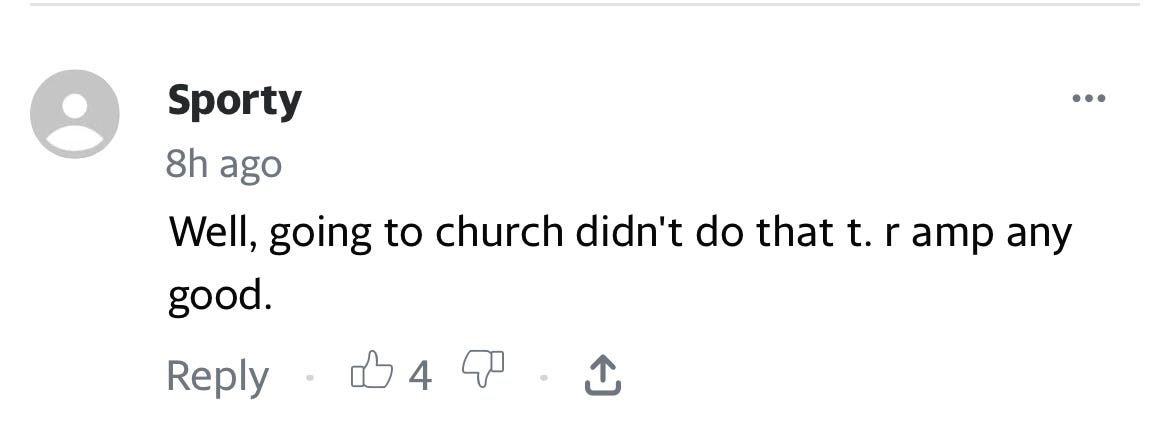Click the dot separator before share icon
Screen dimensions: 1170x444
click(544, 378)
